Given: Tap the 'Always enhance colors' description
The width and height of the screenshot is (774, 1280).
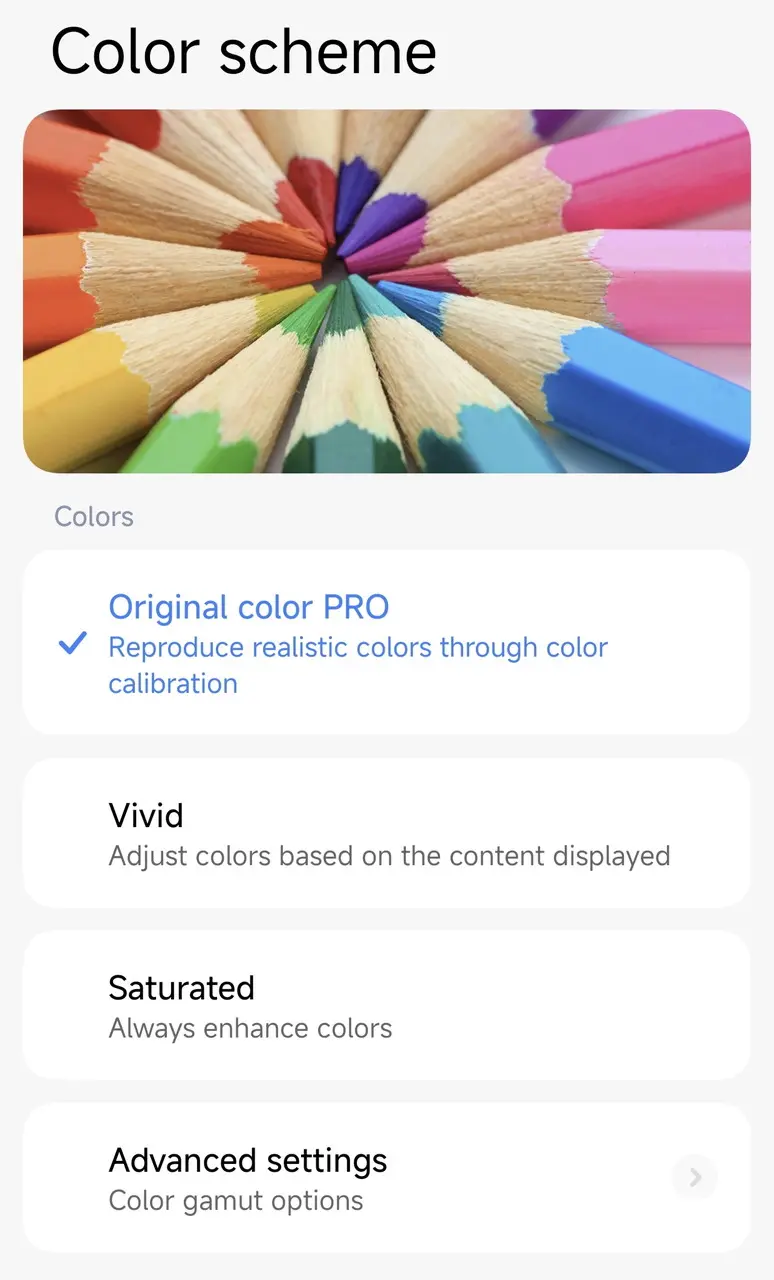Looking at the screenshot, I should [x=250, y=1029].
